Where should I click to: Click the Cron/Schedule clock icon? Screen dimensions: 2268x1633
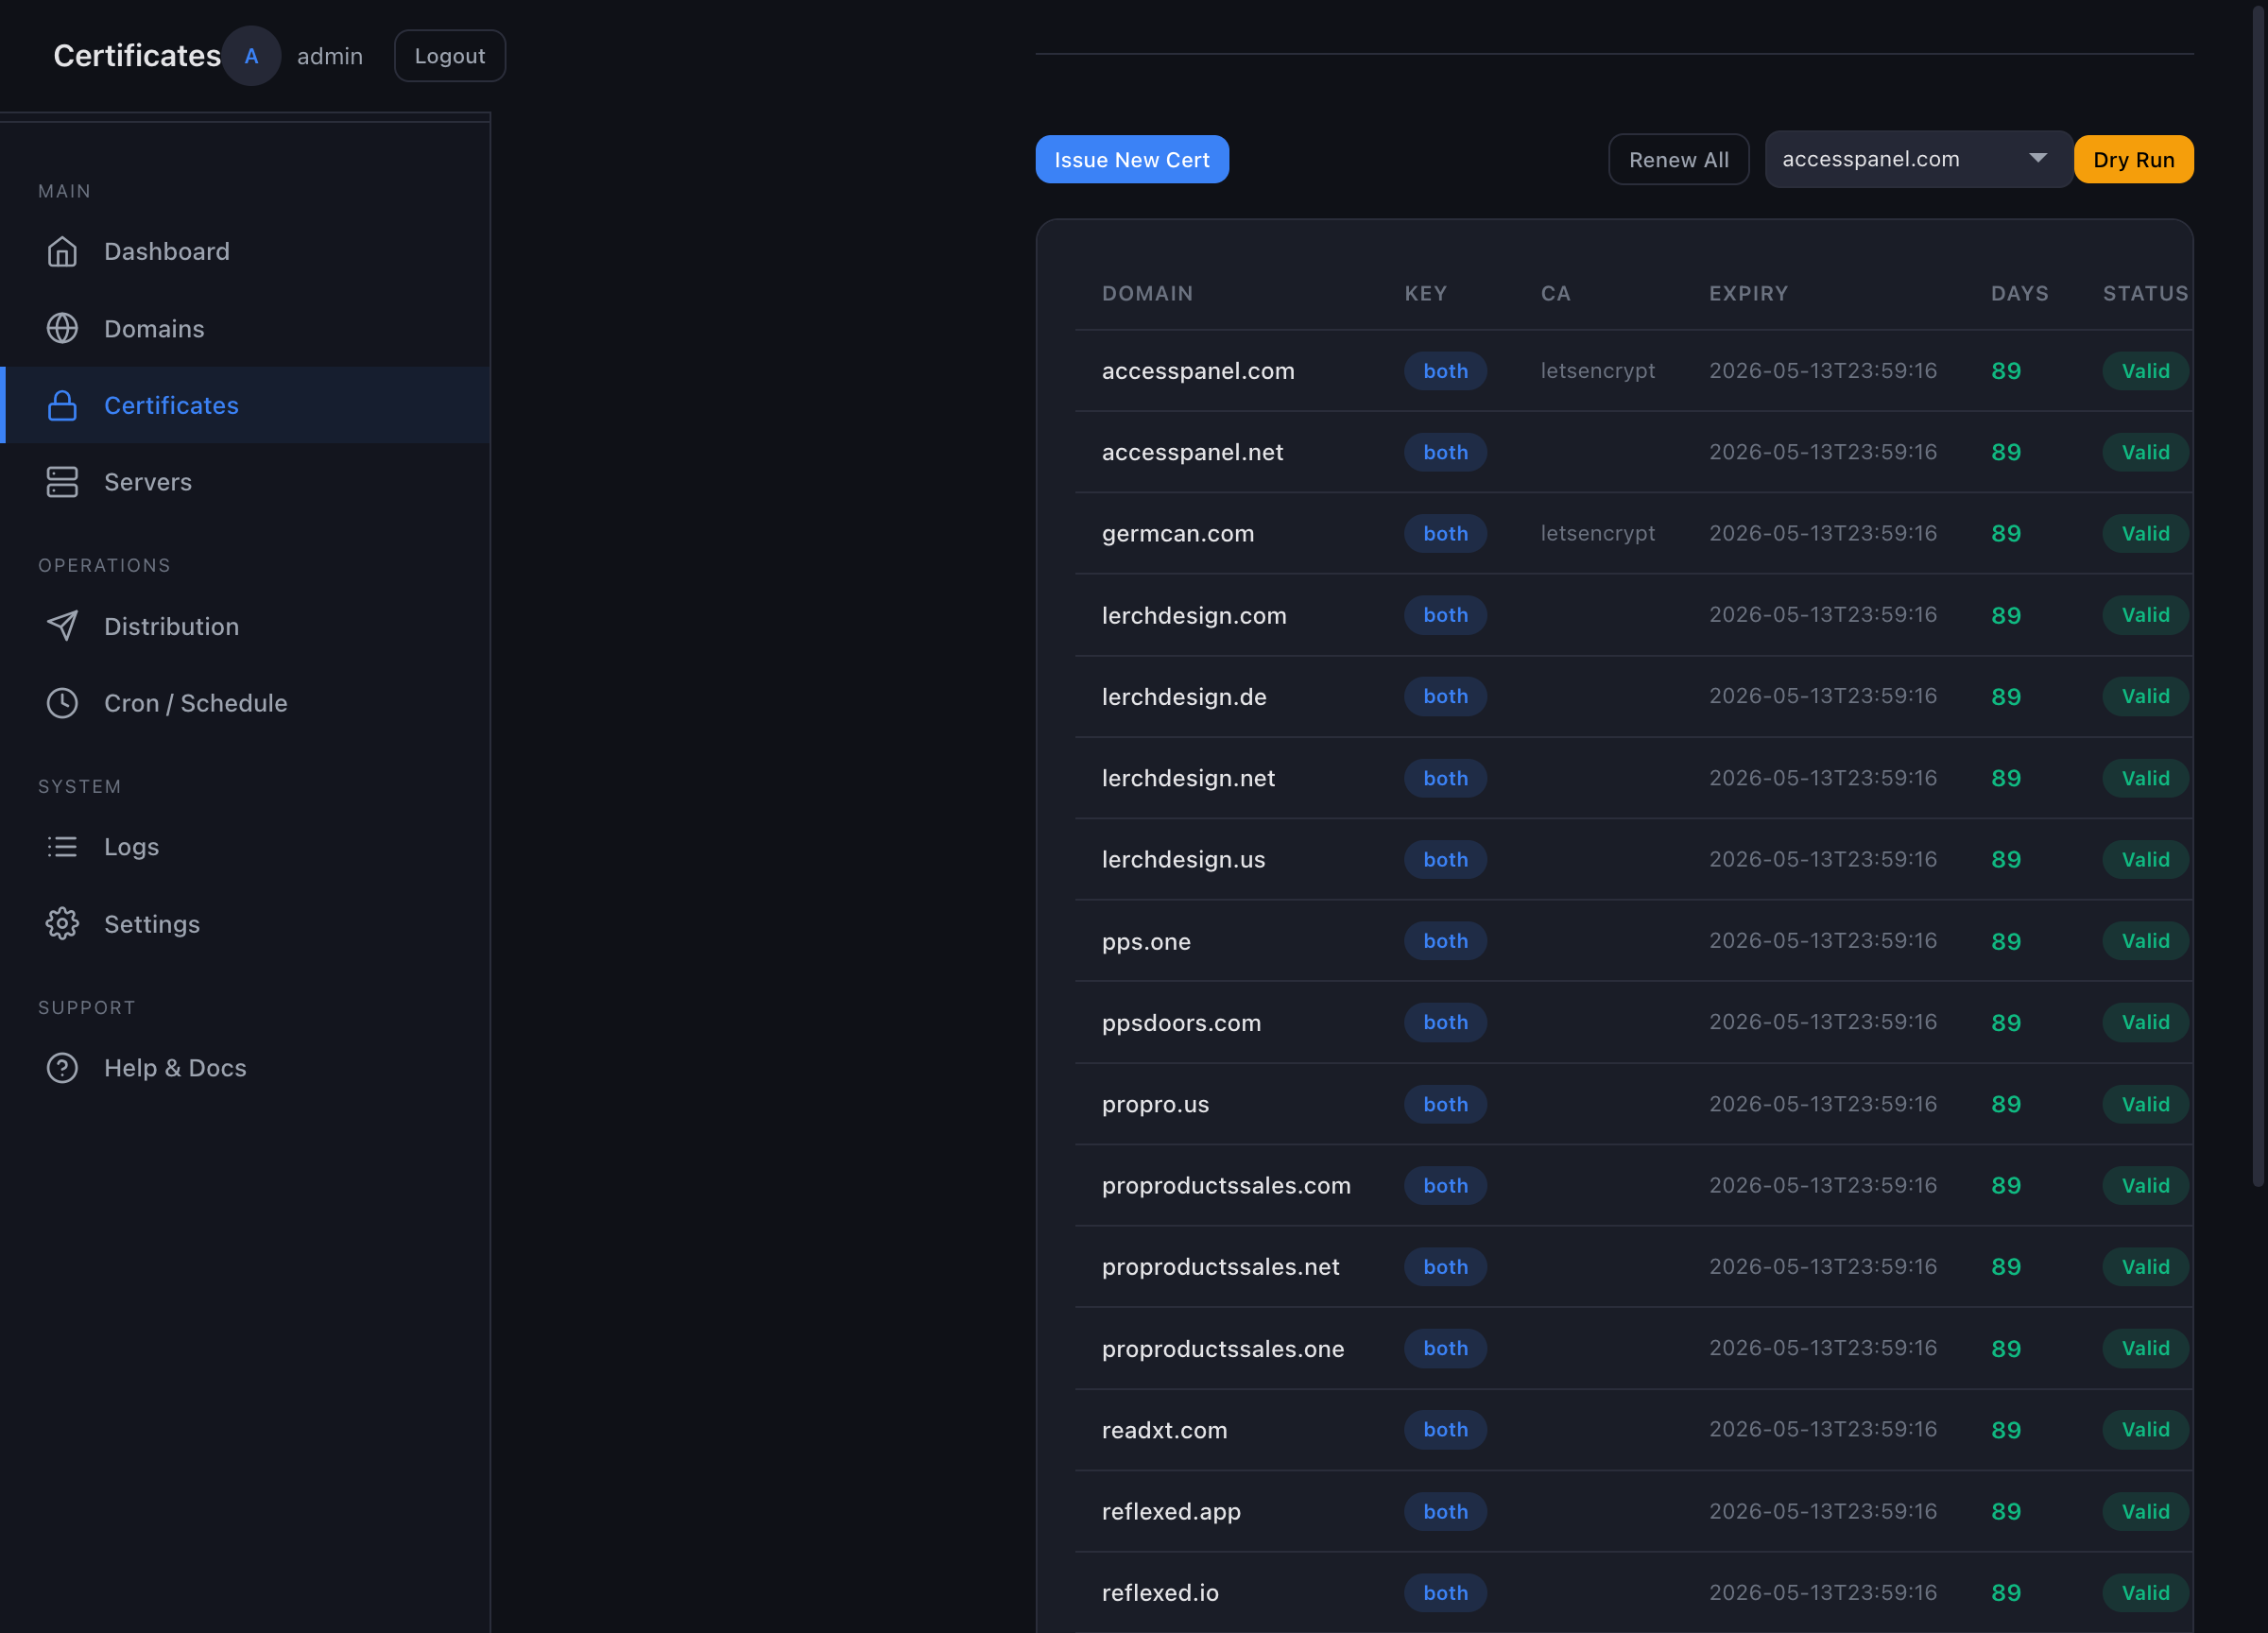tap(62, 703)
